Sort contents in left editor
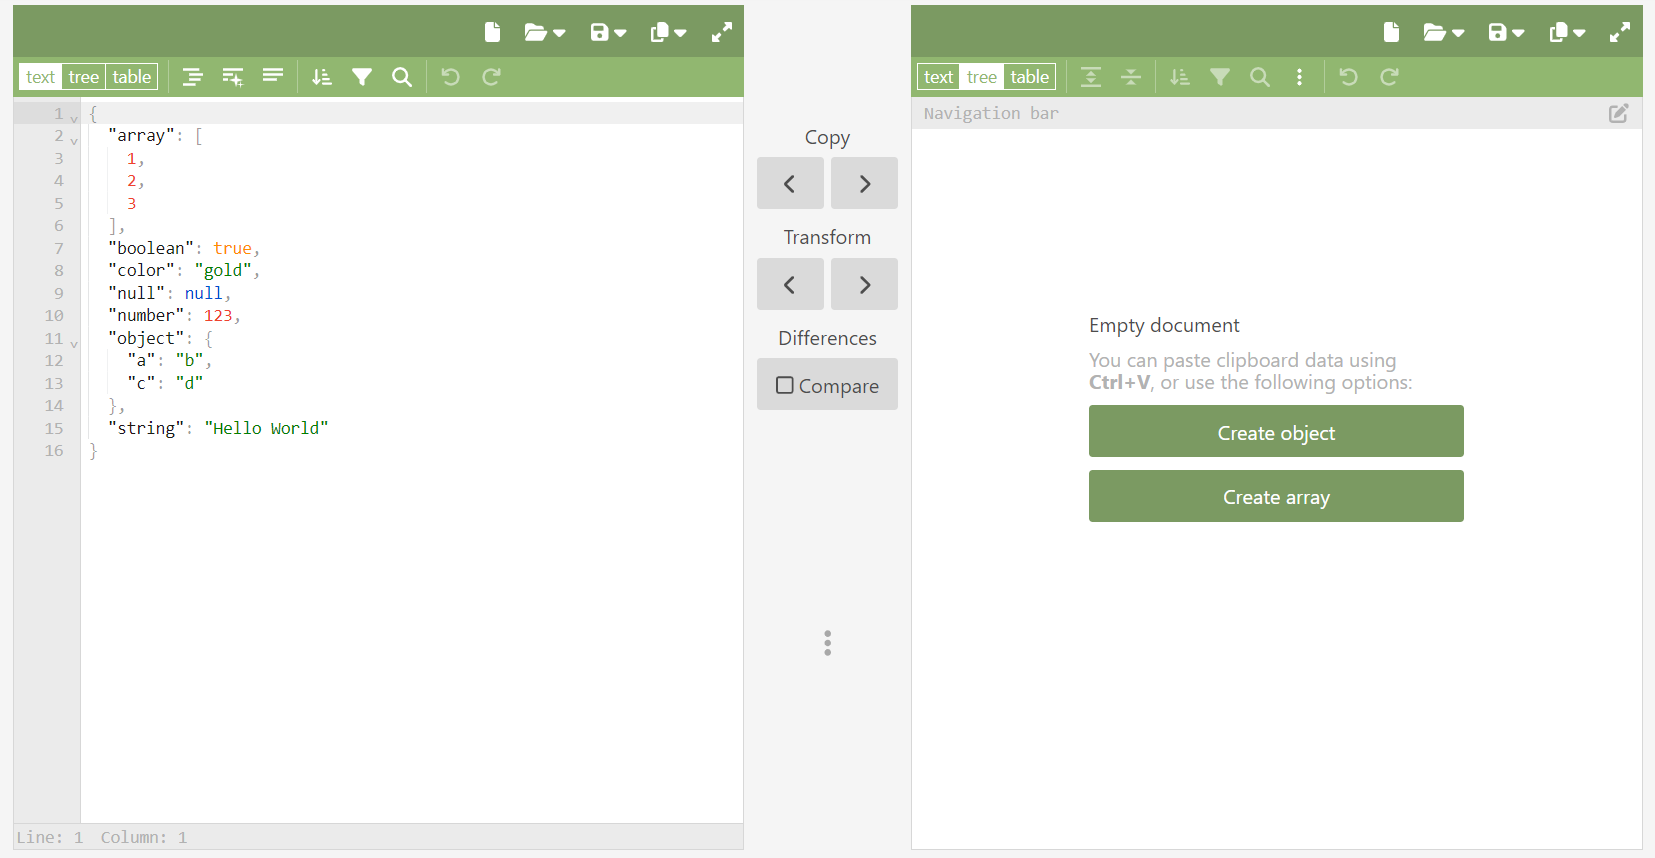Screen dimensions: 1655x858 pos(321,77)
